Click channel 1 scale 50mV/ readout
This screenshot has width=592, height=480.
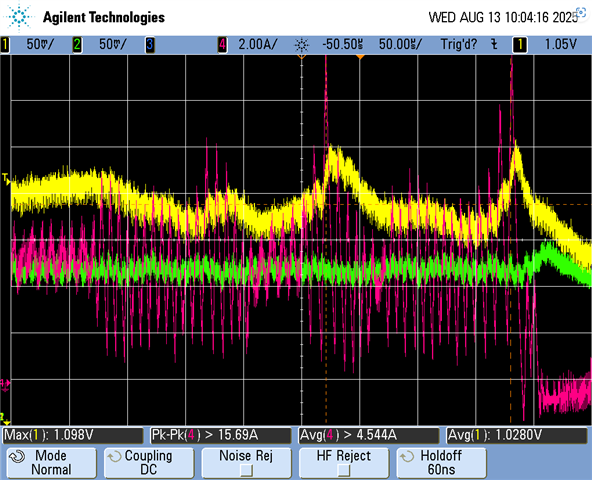pos(40,45)
